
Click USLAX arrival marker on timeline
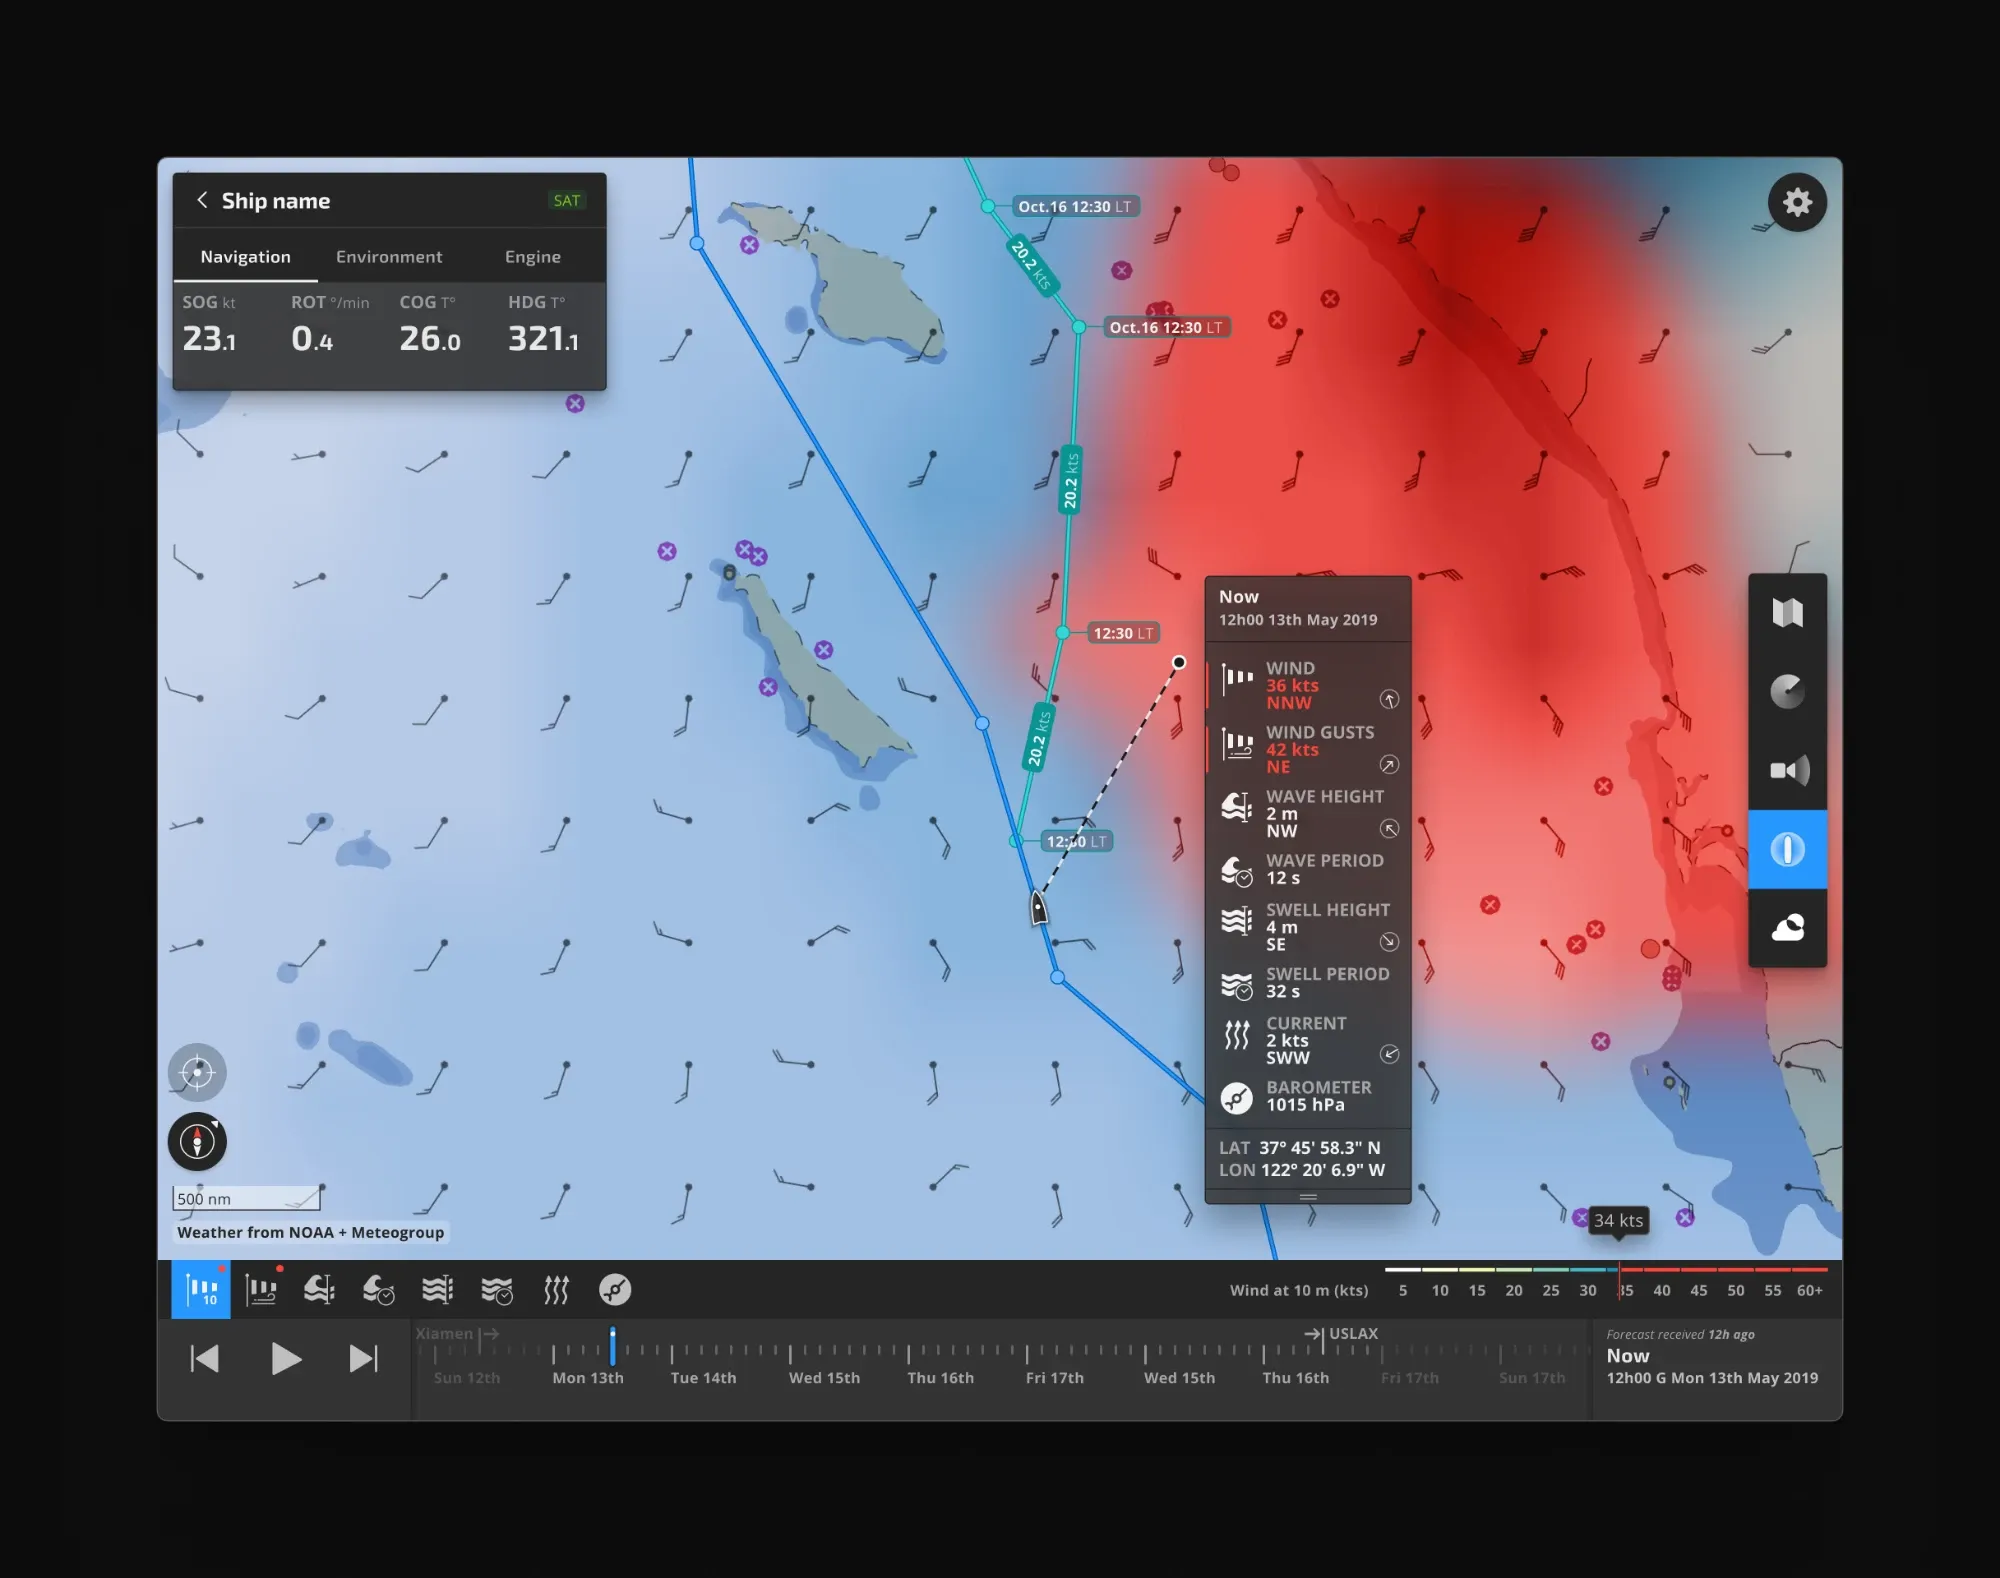coord(1341,1333)
